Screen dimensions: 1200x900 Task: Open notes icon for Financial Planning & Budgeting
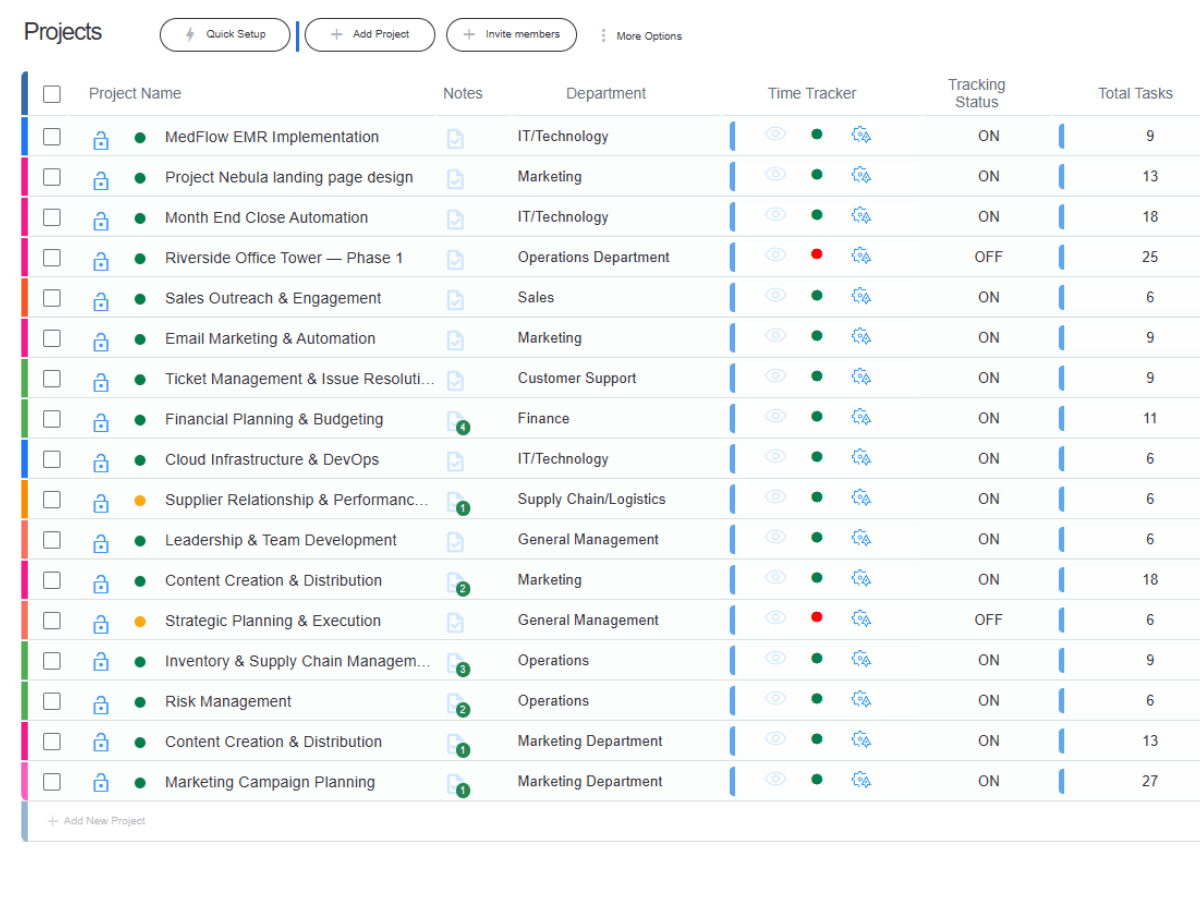point(456,421)
